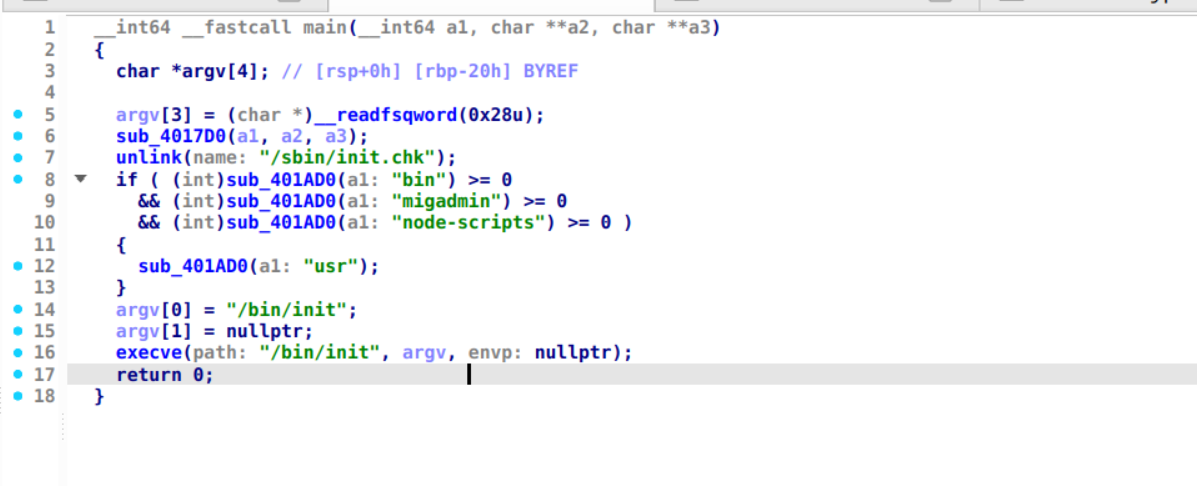Toggle breakpoint dot beside execve line 16
The image size is (1197, 486).
(18, 352)
